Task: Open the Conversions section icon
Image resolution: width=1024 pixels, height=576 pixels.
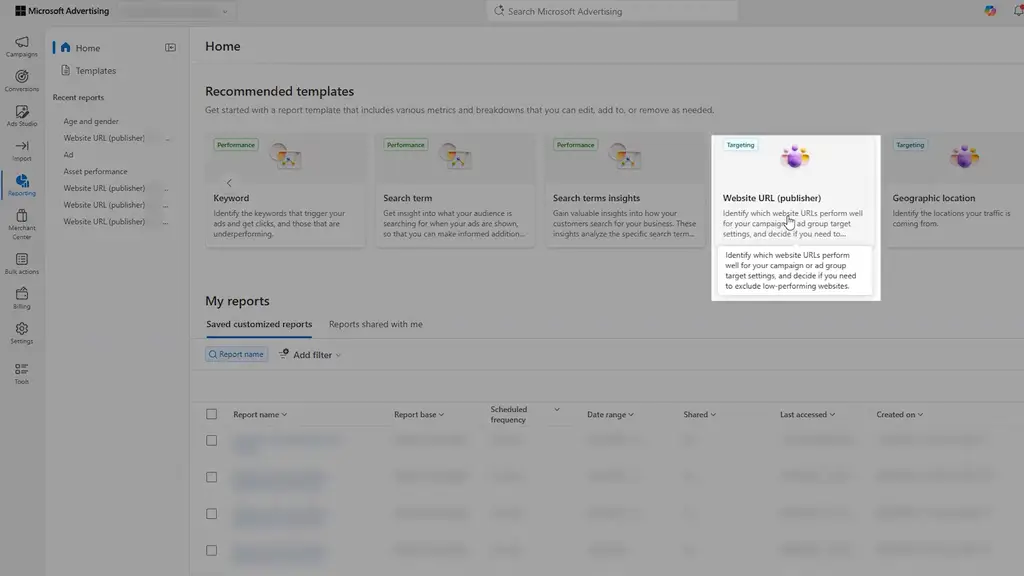Action: [22, 81]
